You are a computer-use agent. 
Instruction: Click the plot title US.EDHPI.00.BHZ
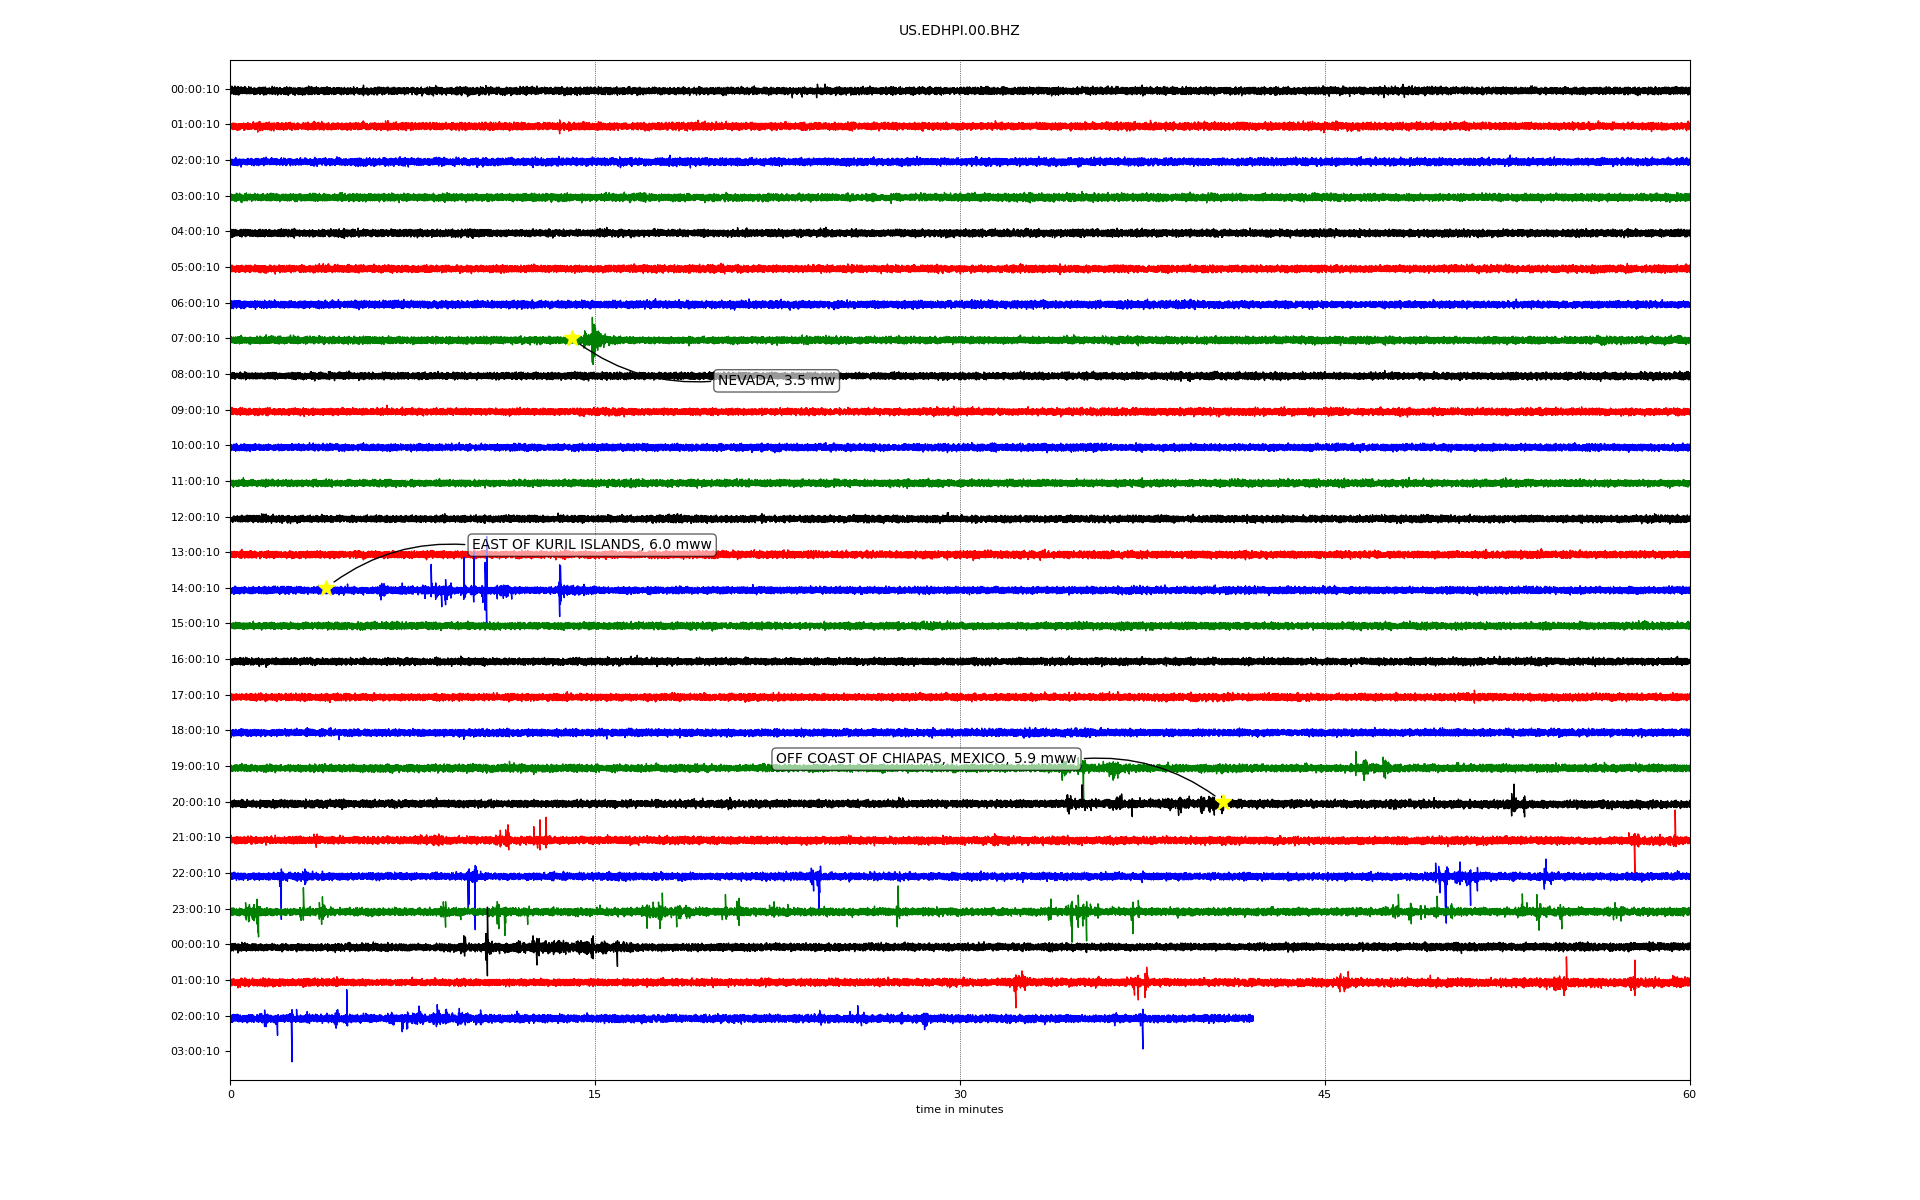959,31
